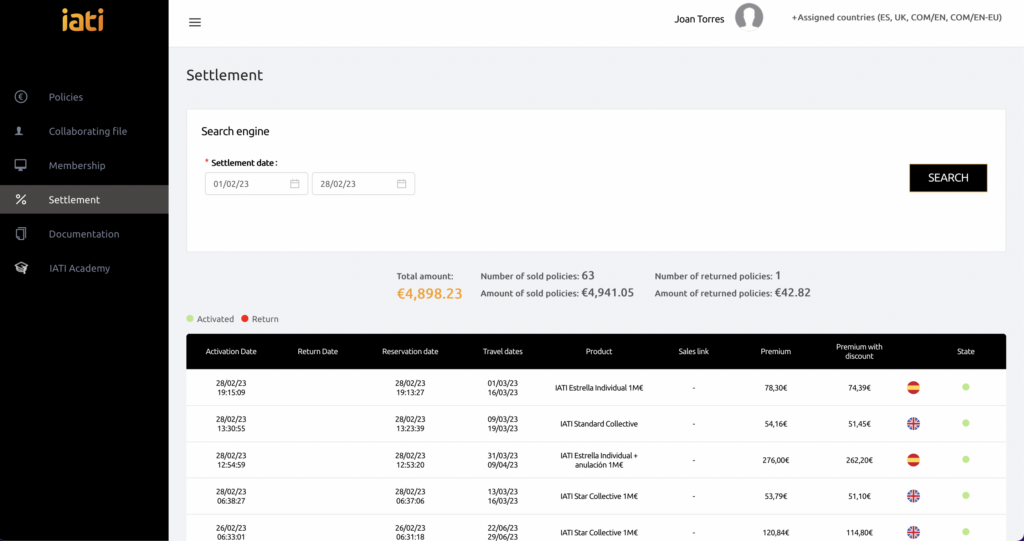Click the Collaborating file person icon
This screenshot has width=1024, height=541.
(20, 131)
